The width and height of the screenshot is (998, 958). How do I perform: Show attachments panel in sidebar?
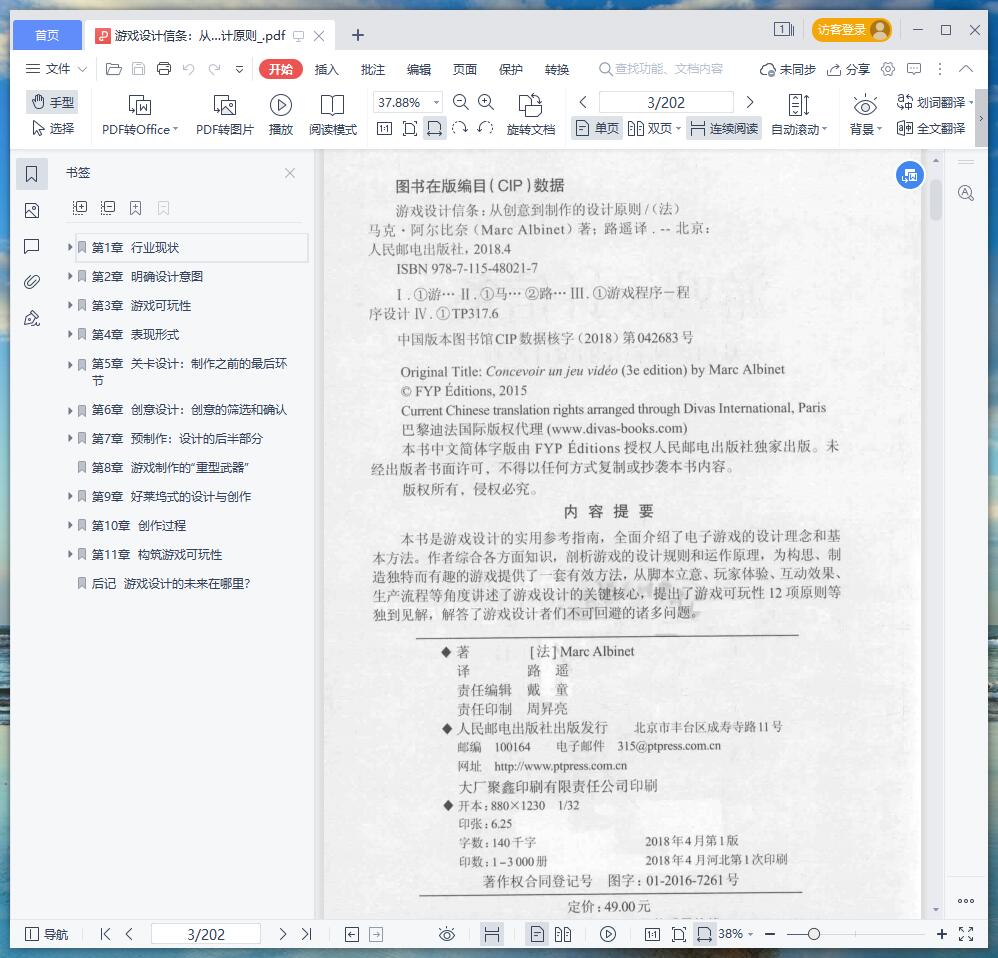tap(31, 282)
